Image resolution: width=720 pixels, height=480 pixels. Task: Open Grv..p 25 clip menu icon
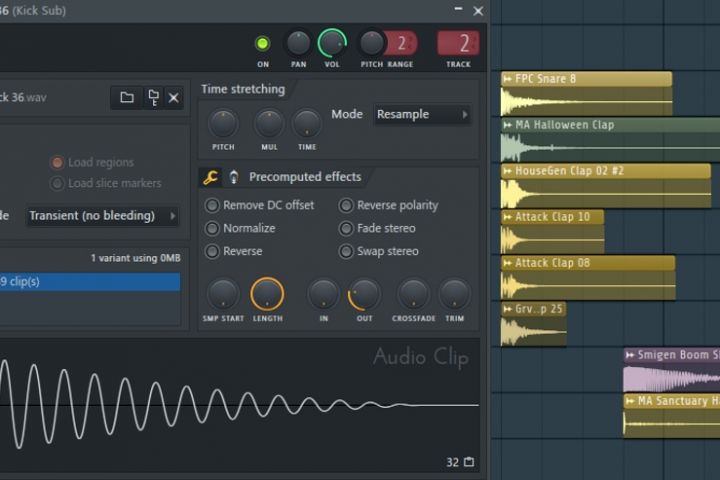507,309
